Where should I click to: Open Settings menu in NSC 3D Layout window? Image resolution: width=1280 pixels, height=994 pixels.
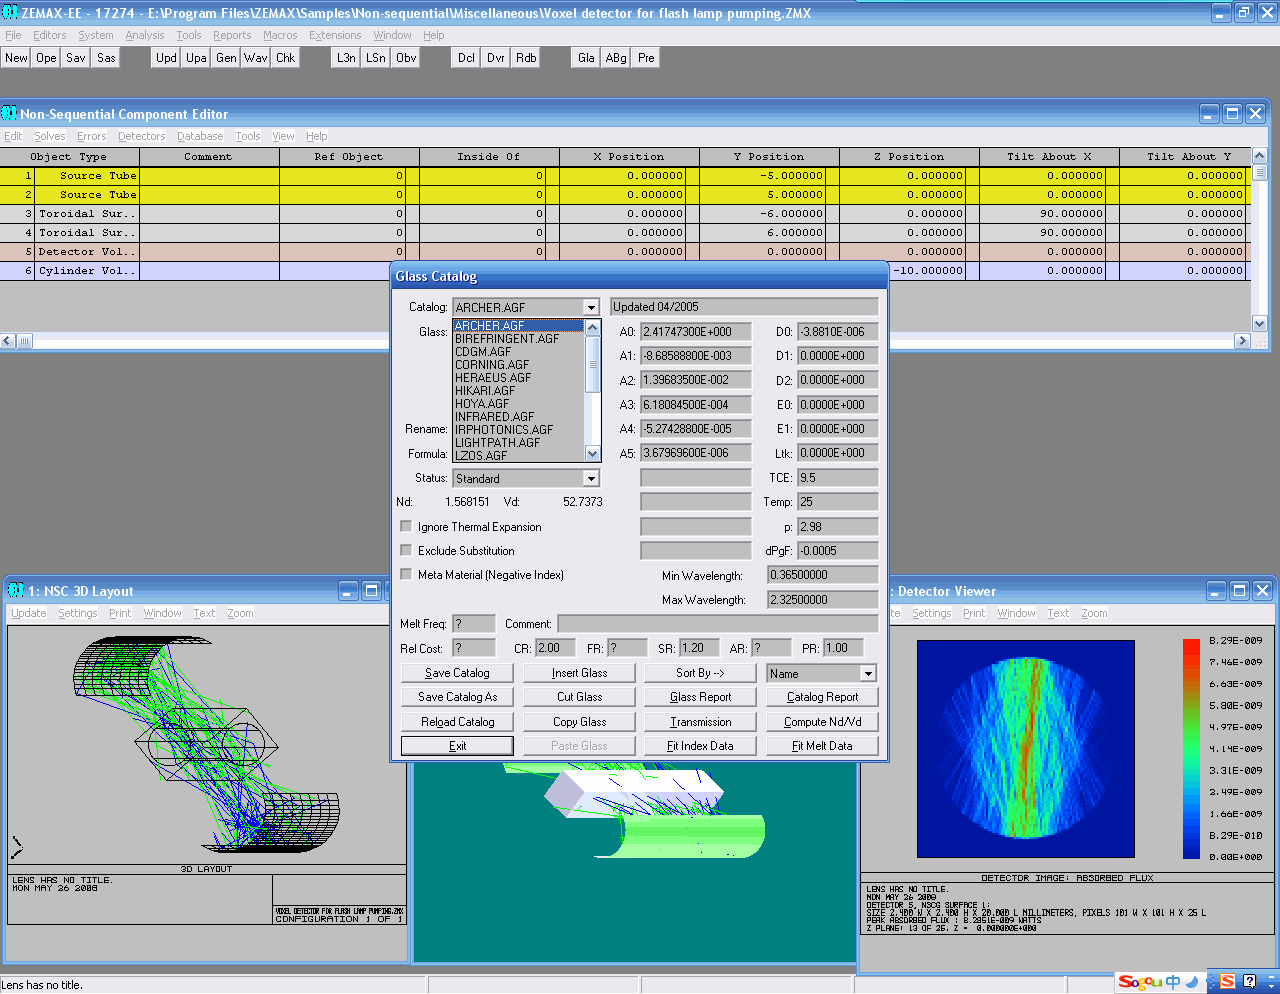click(x=78, y=613)
